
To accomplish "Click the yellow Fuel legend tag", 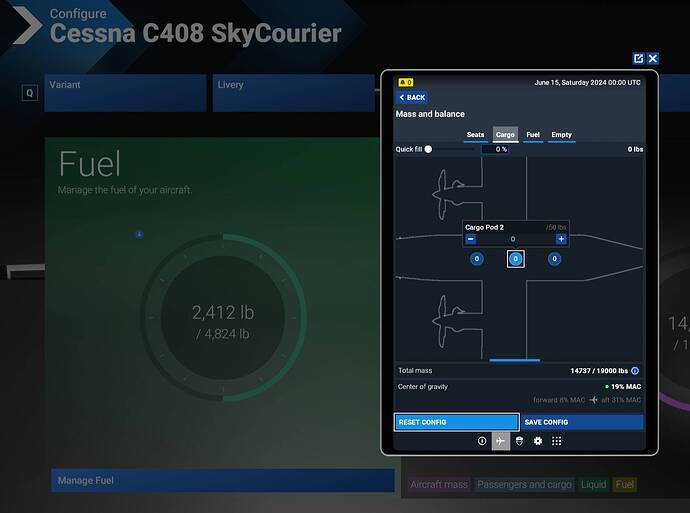I will [x=624, y=484].
